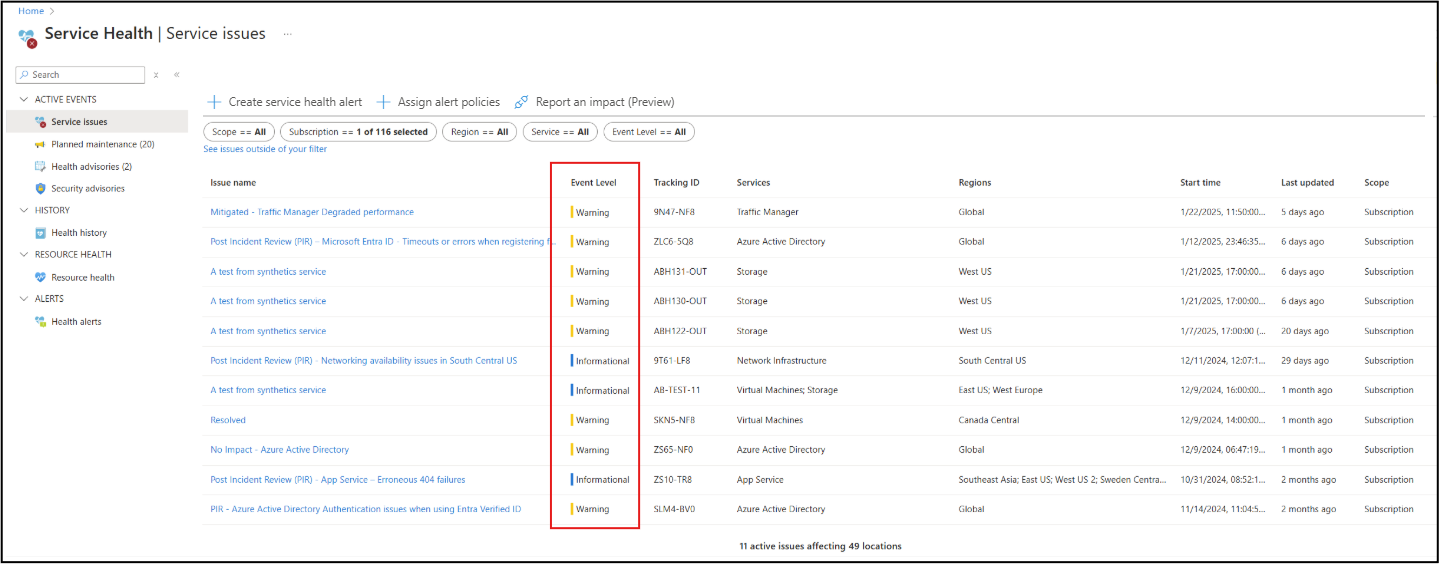Open the Resolved issue link

point(228,420)
